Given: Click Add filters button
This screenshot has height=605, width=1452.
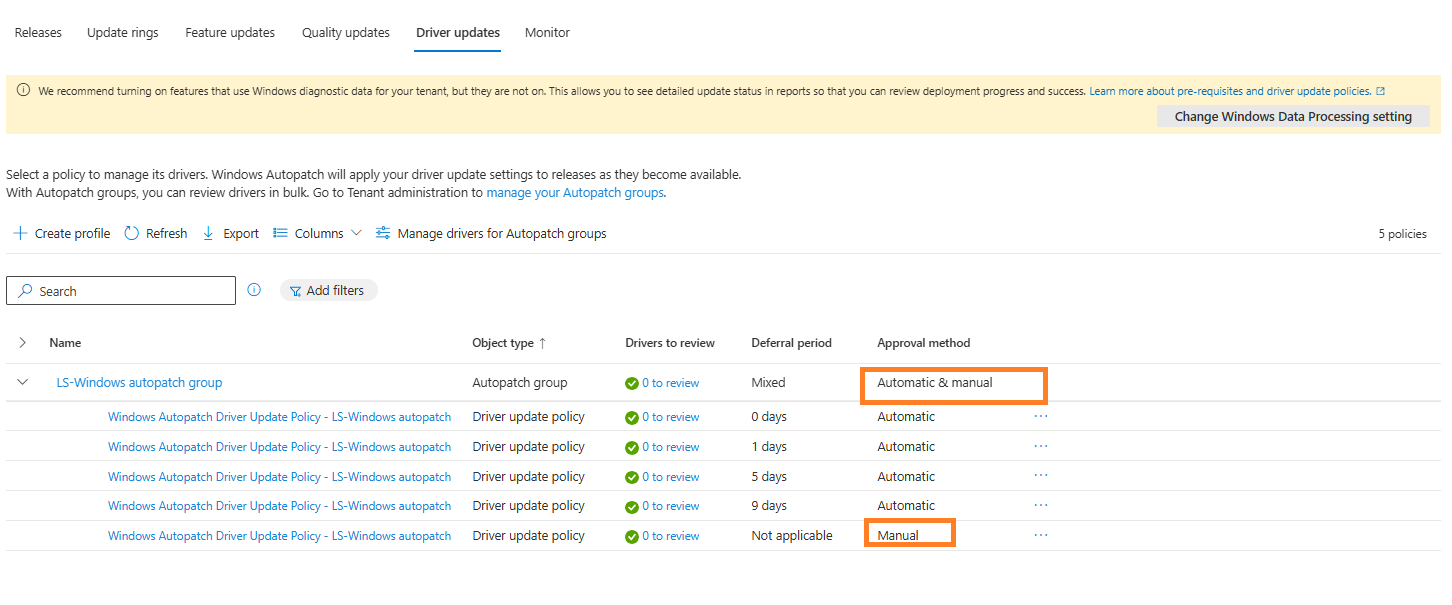Looking at the screenshot, I should (x=329, y=290).
